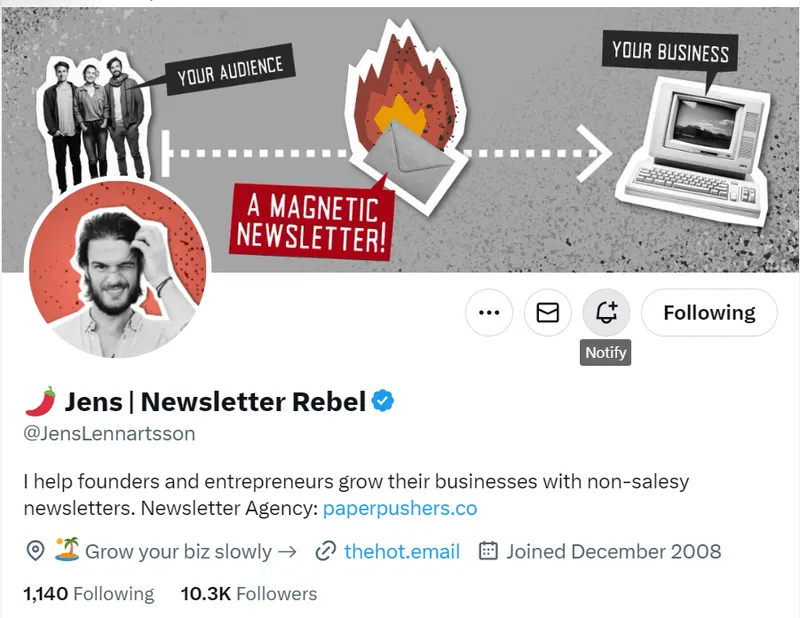Image resolution: width=800 pixels, height=618 pixels.
Task: Open the three-dot More options menu
Action: pyautogui.click(x=489, y=313)
